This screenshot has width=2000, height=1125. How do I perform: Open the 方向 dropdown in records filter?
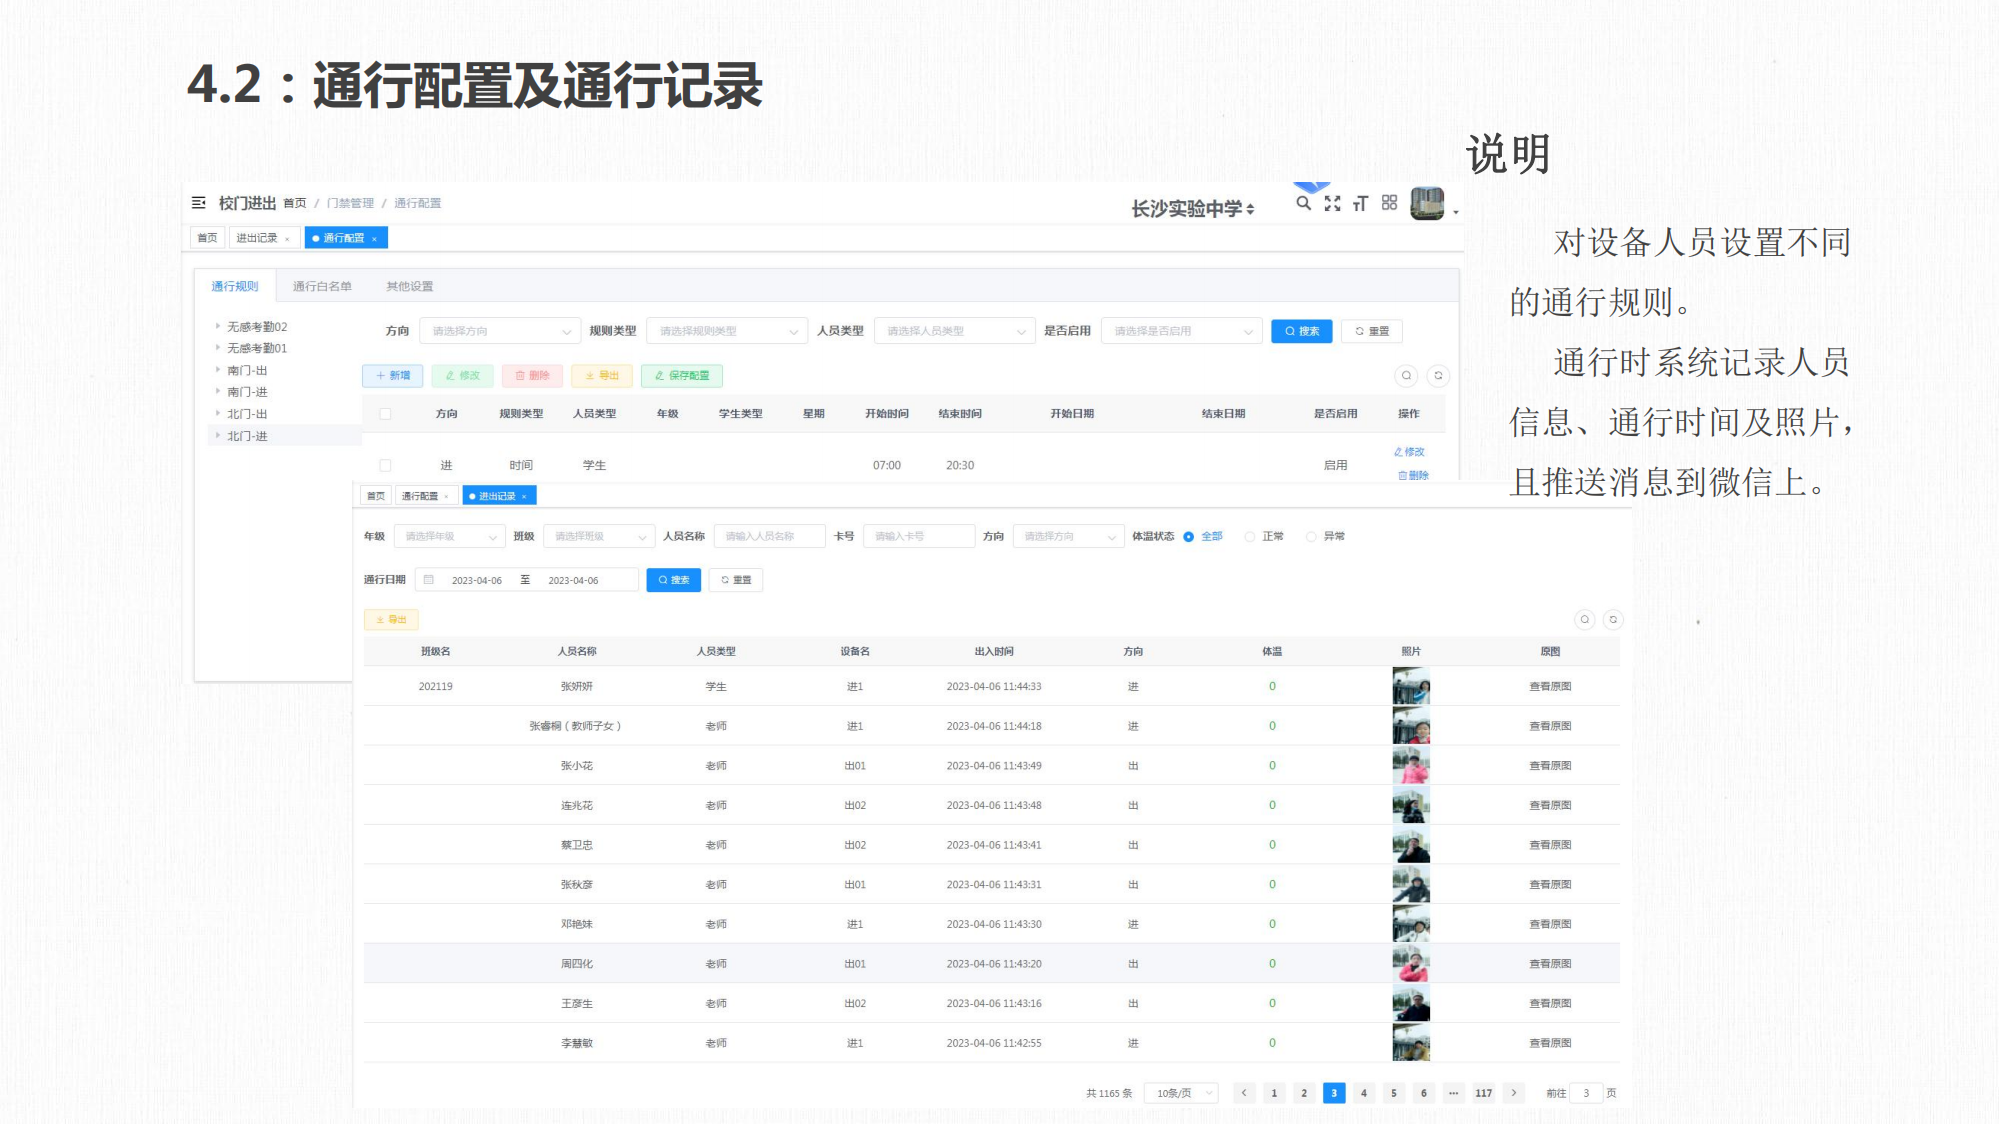[1069, 537]
